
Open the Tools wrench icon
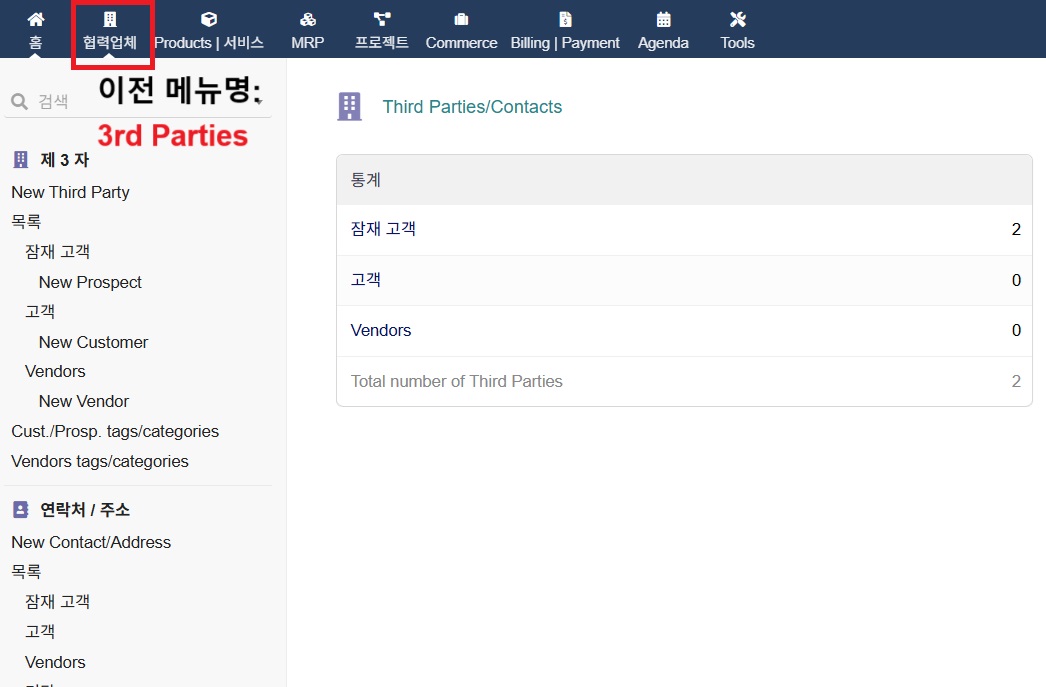(738, 19)
